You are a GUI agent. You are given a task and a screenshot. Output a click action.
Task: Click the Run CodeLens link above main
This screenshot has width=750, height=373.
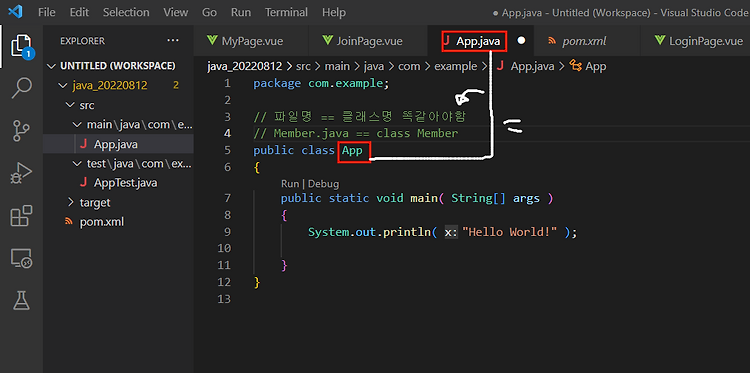(x=289, y=184)
